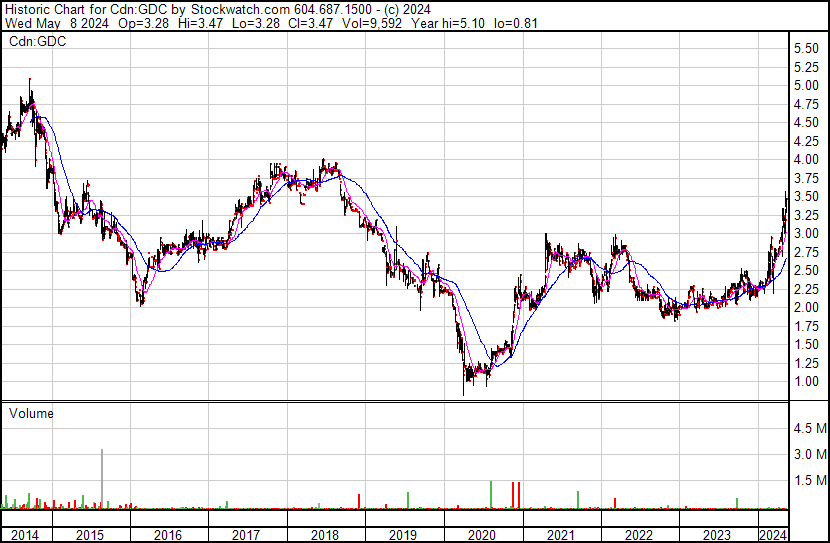The height and width of the screenshot is (543, 830).
Task: Click the 4.00 price axis label
Action: pyautogui.click(x=806, y=159)
